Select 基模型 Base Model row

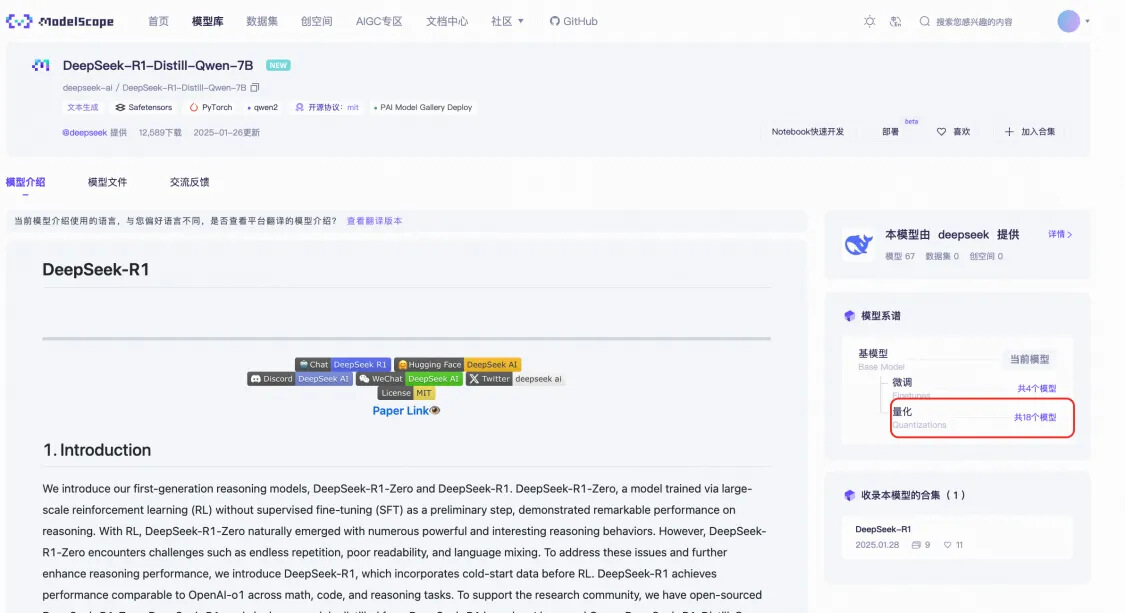(958, 360)
